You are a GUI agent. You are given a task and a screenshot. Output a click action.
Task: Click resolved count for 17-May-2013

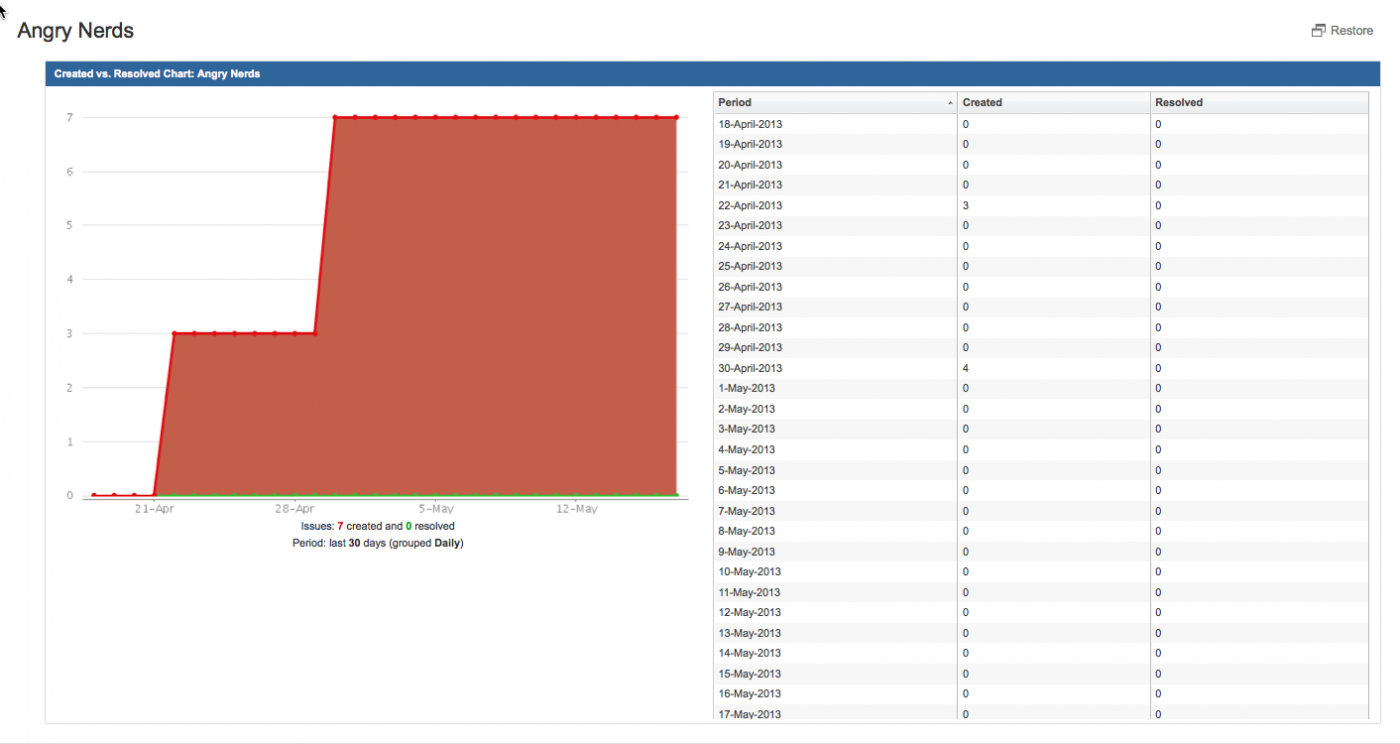[1158, 714]
